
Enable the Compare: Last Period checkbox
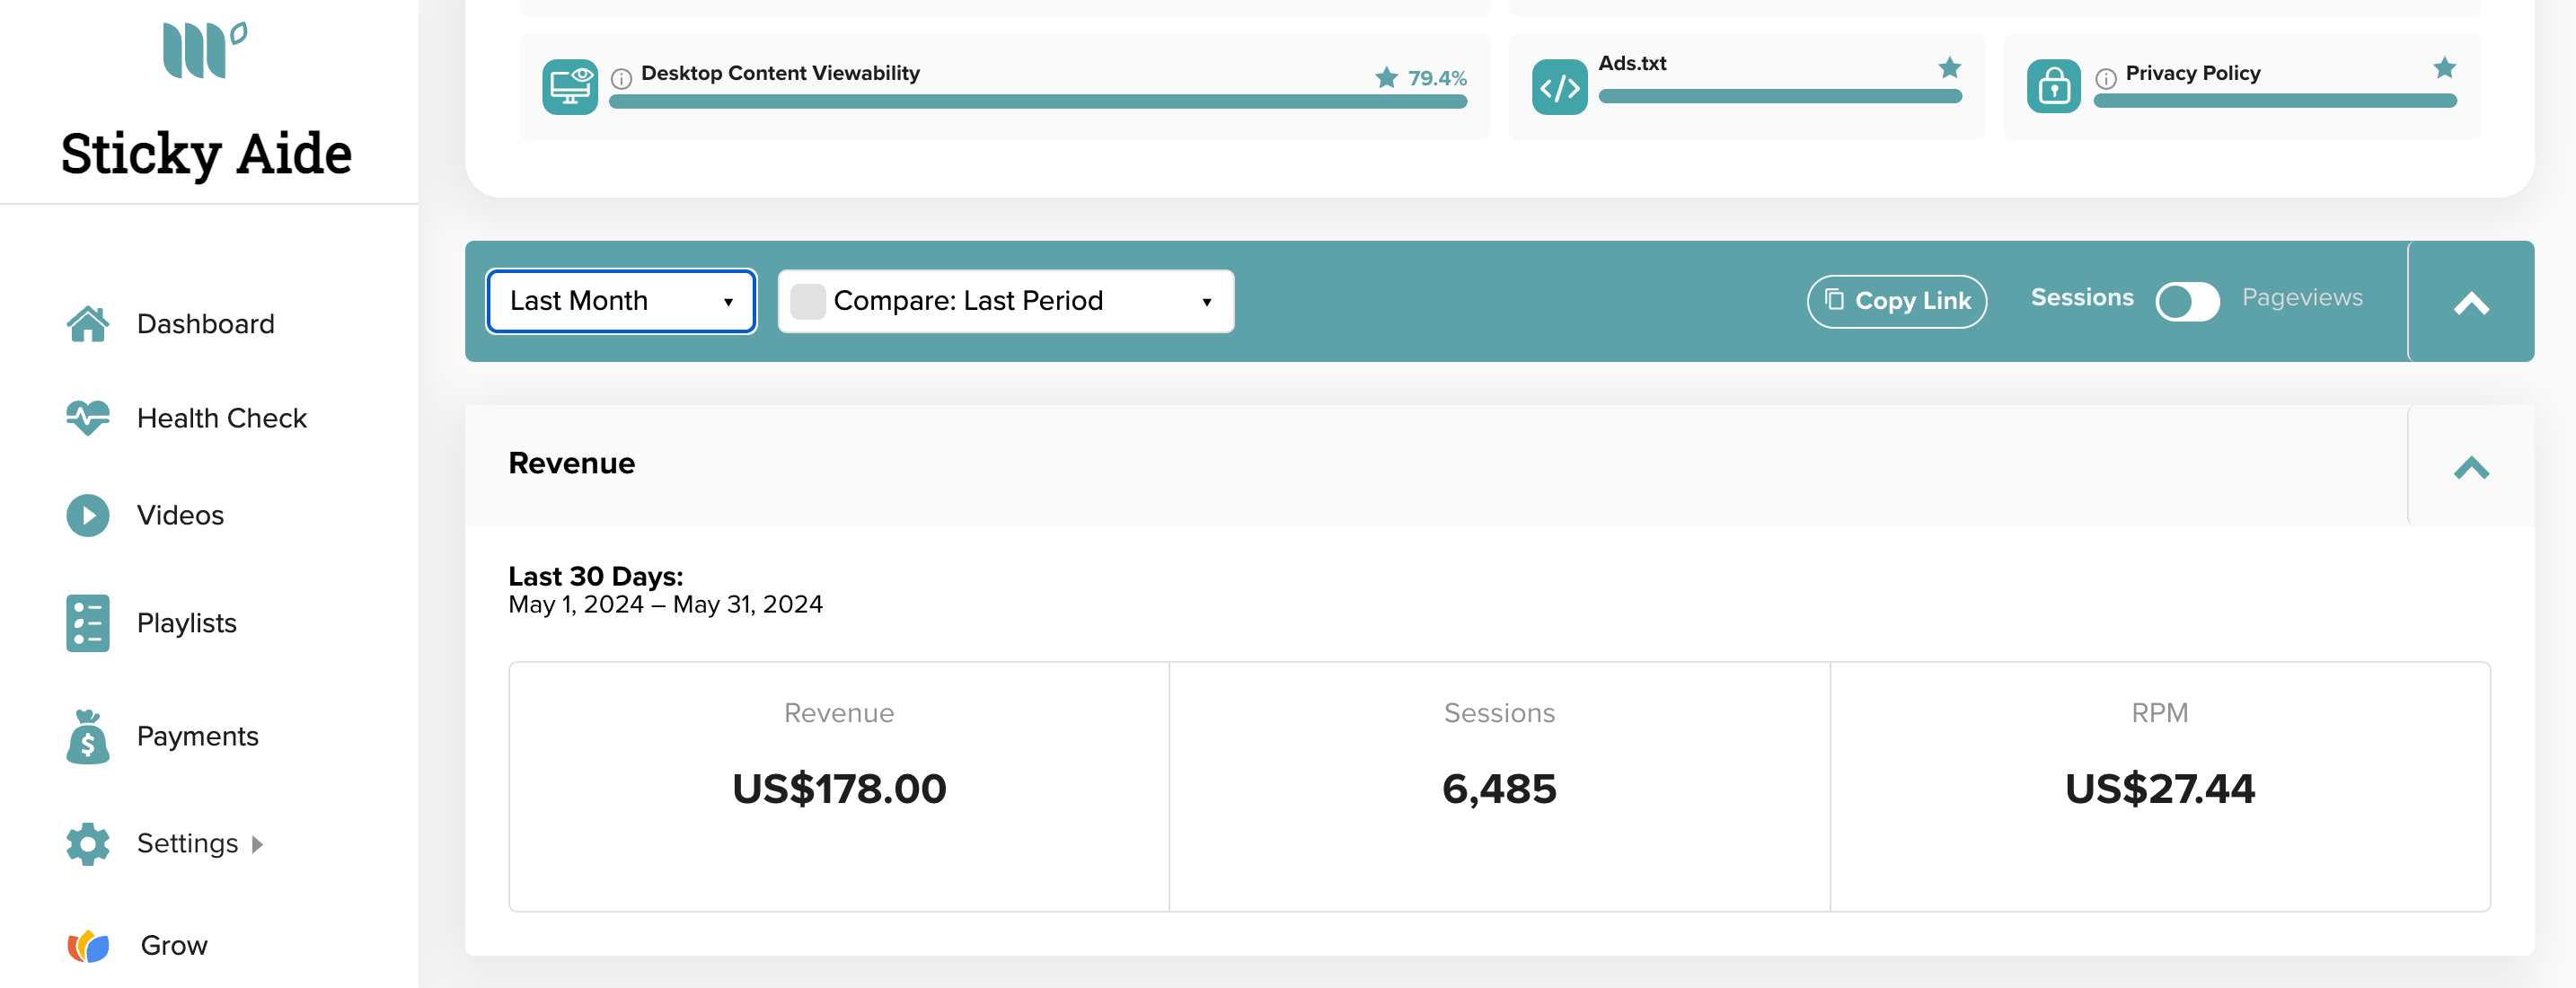click(x=807, y=301)
